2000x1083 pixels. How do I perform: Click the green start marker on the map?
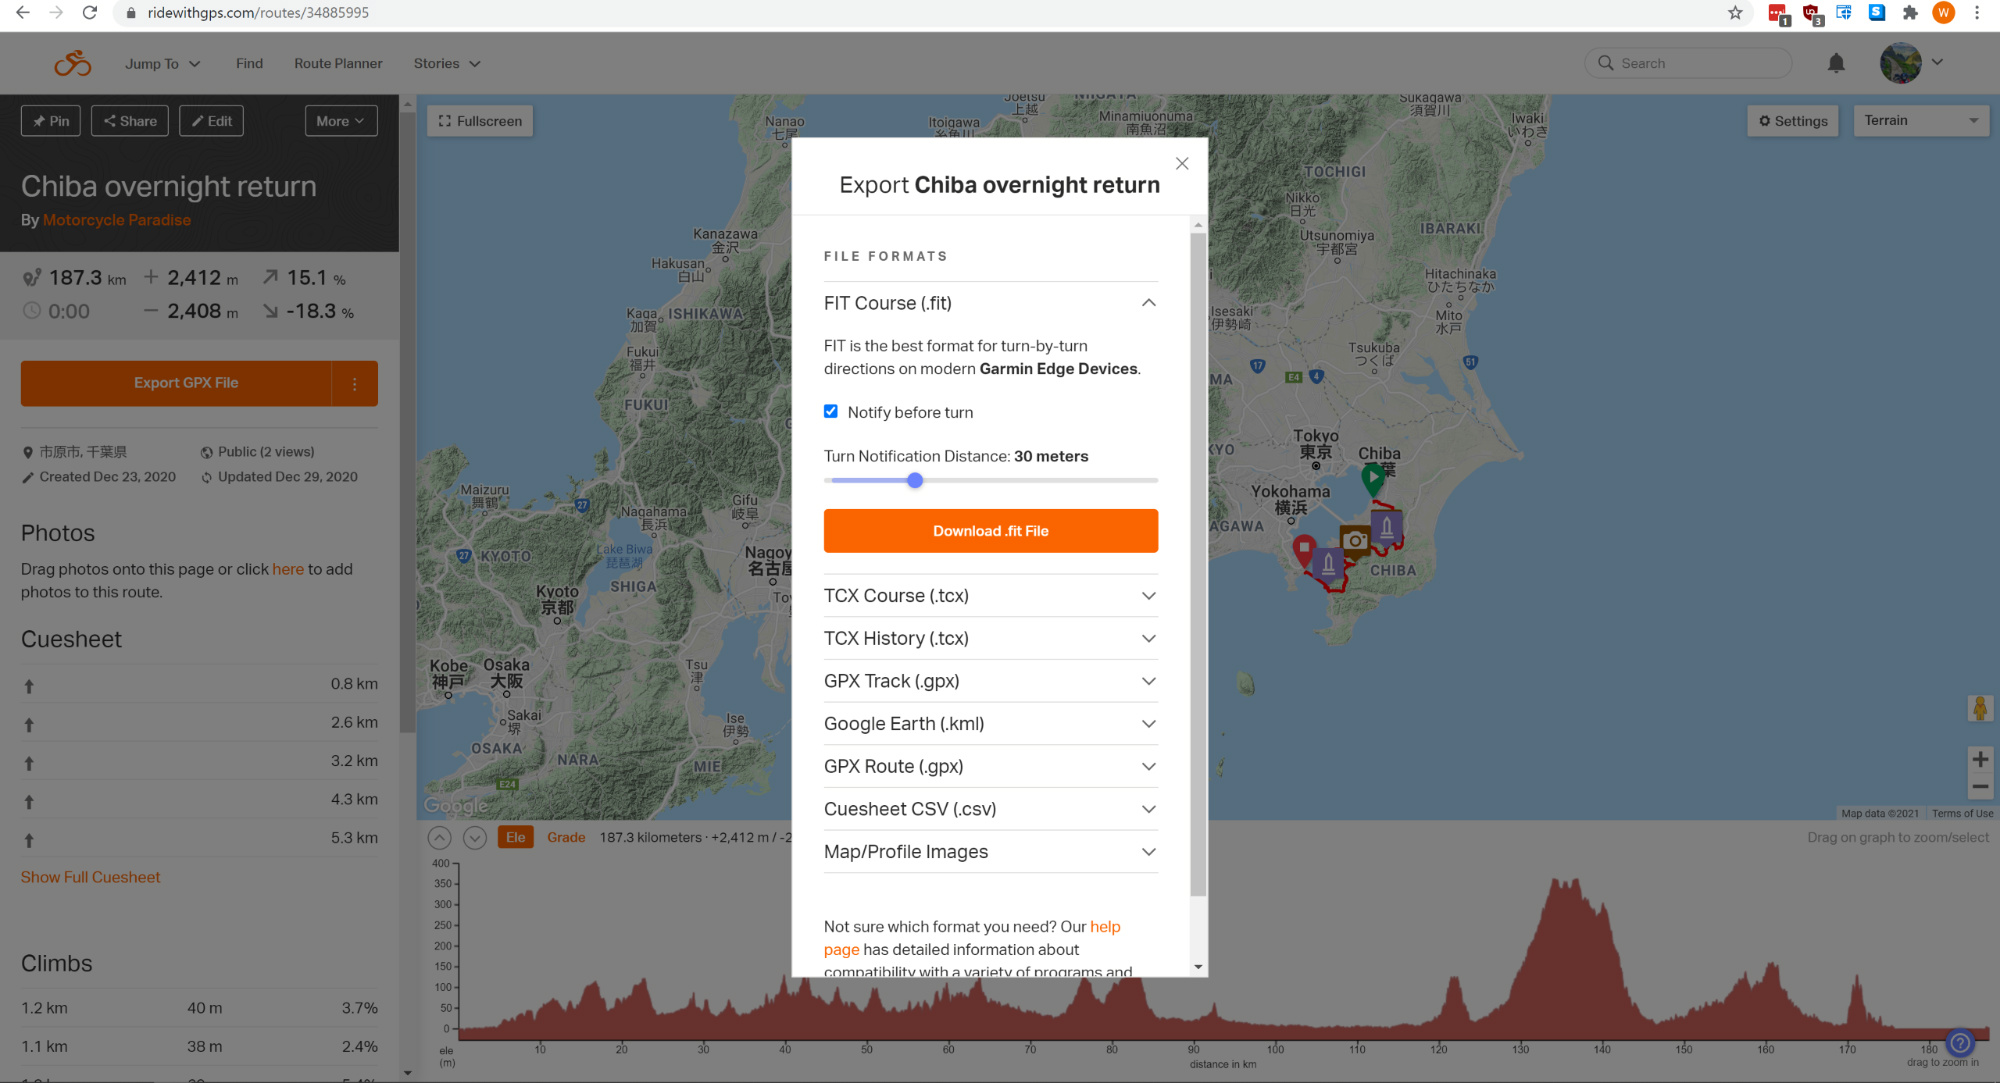coord(1373,478)
